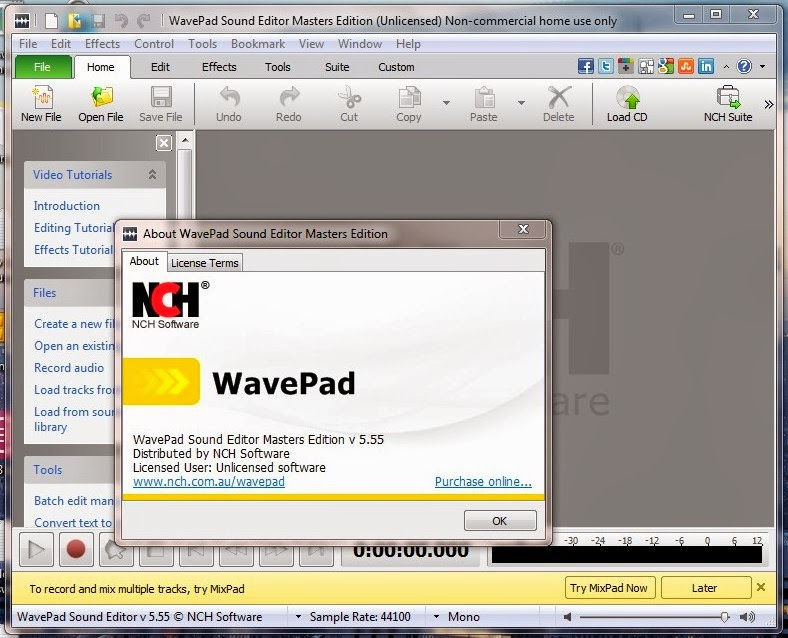Expand the Paste dropdown arrow

pyautogui.click(x=522, y=103)
